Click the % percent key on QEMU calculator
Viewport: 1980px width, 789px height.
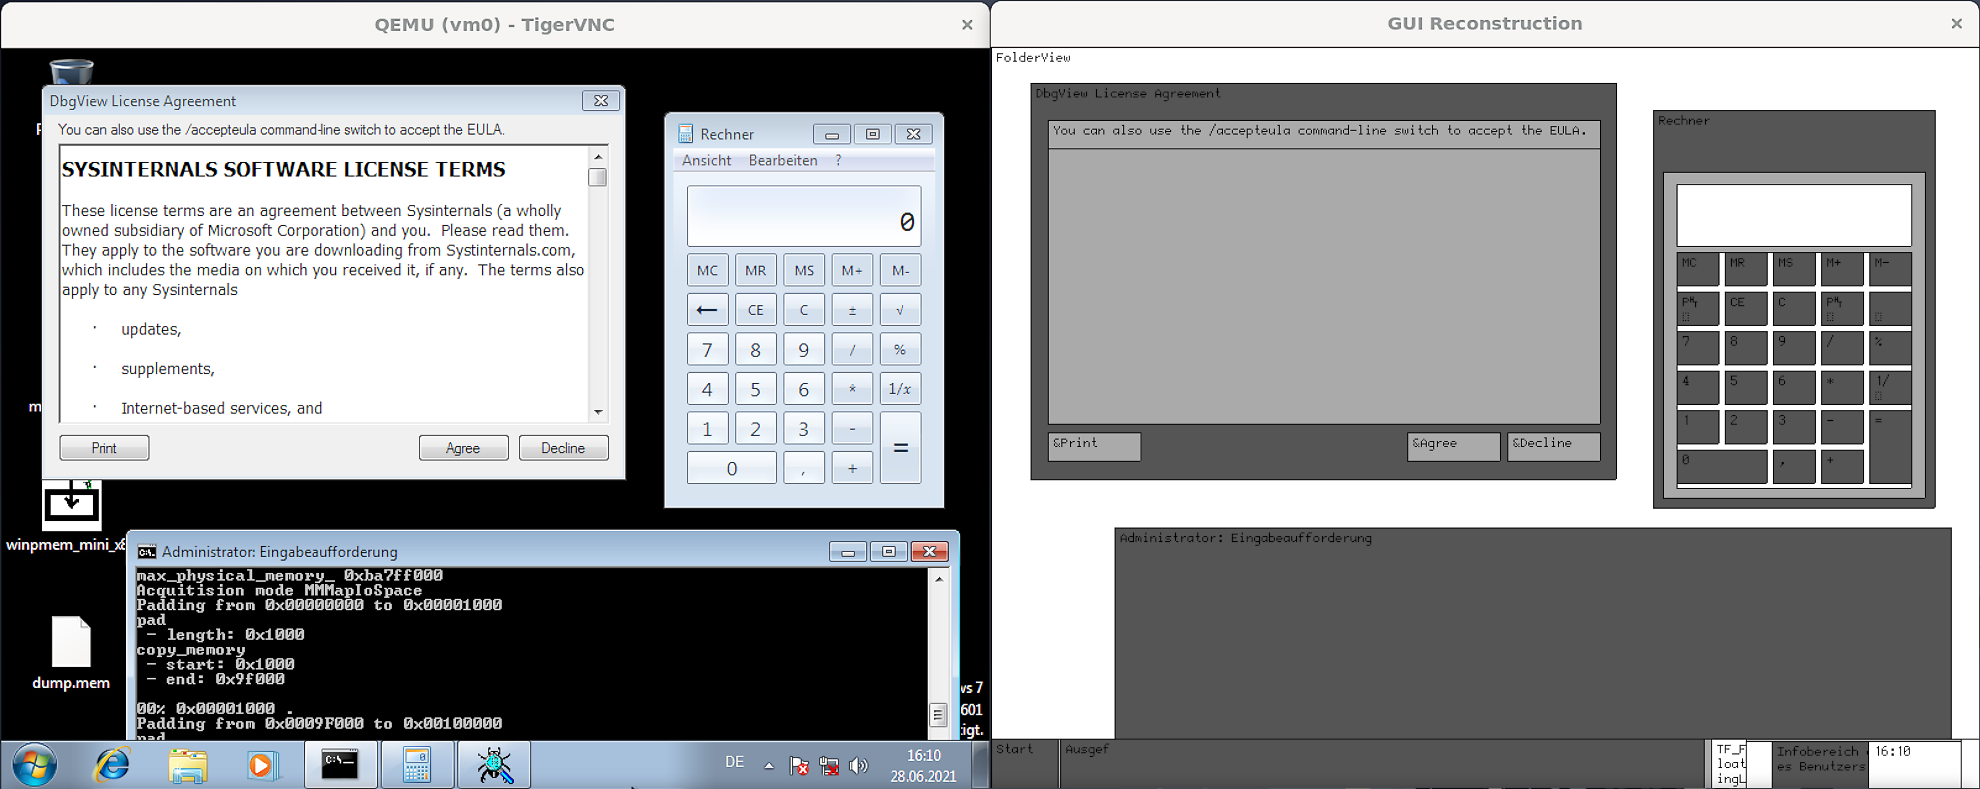pos(900,349)
